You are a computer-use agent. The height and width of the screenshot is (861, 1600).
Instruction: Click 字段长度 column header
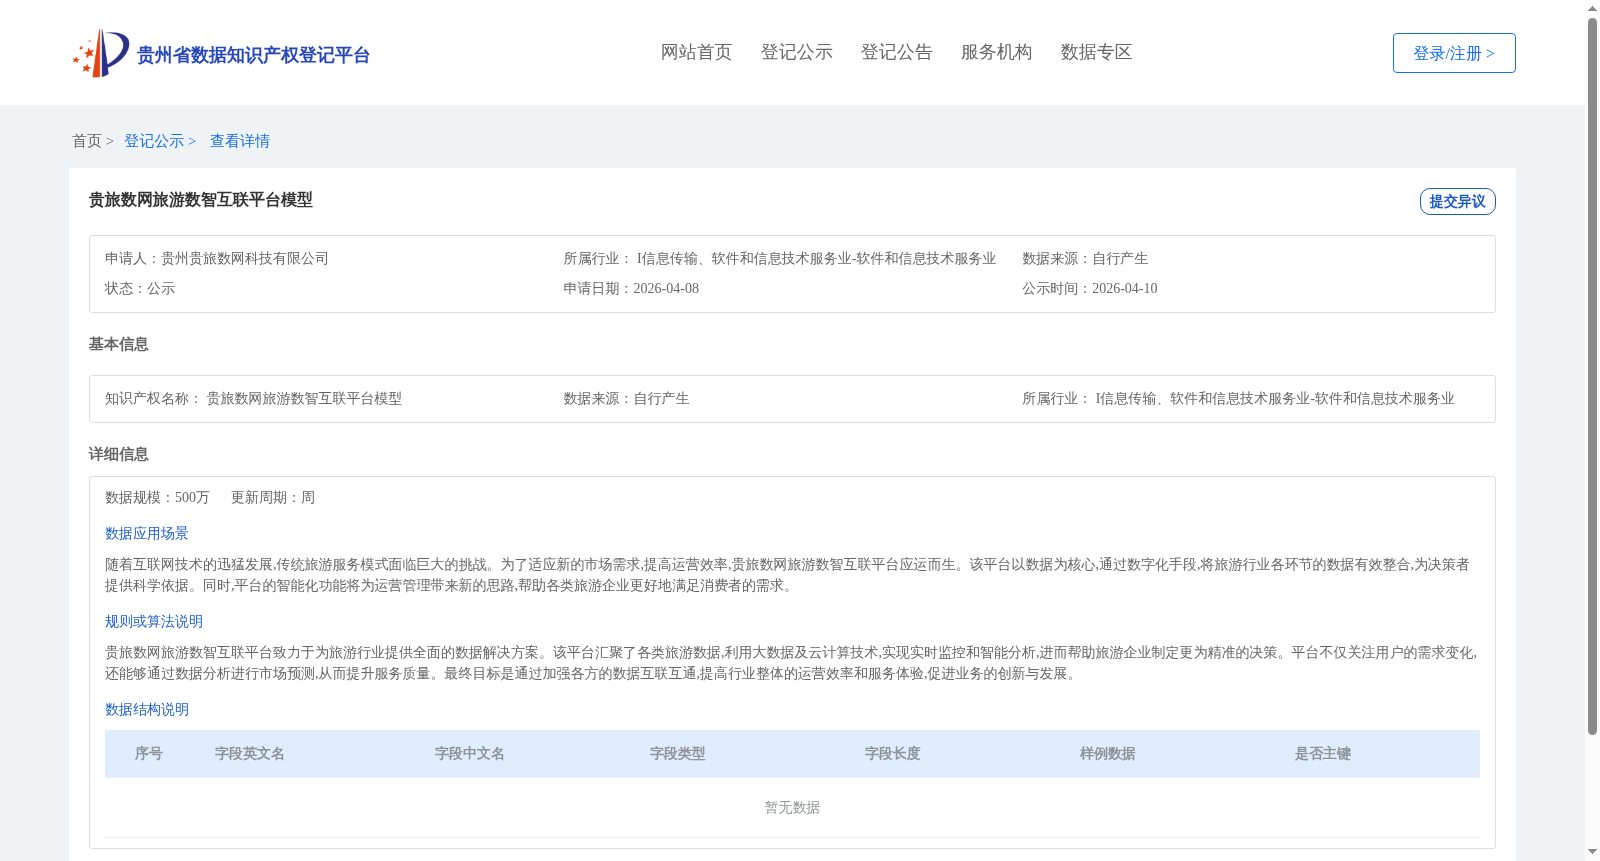[893, 754]
